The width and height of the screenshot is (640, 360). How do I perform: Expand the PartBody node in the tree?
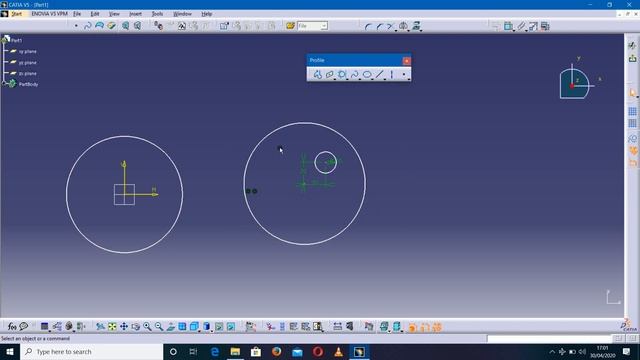[4, 83]
